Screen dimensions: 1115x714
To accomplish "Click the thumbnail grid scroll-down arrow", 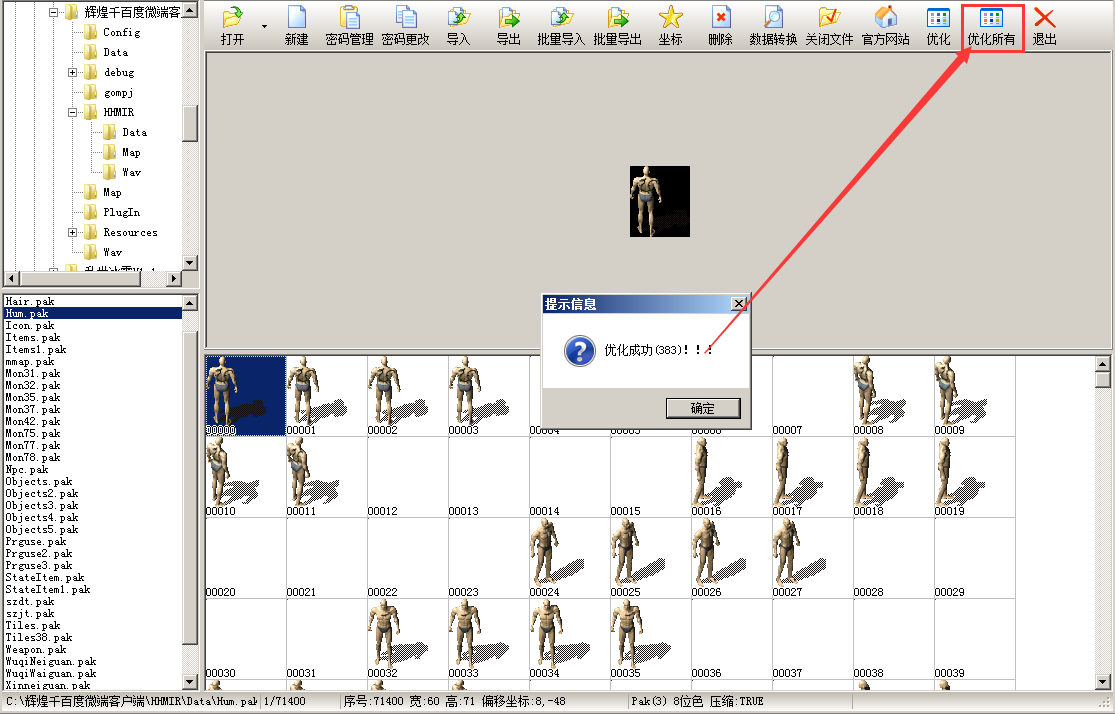I will 1103,681.
